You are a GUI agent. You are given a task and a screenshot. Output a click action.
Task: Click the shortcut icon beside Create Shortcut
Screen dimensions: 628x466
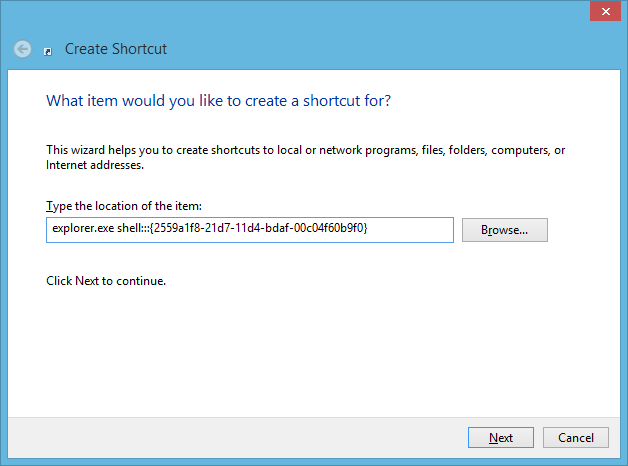click(x=48, y=52)
